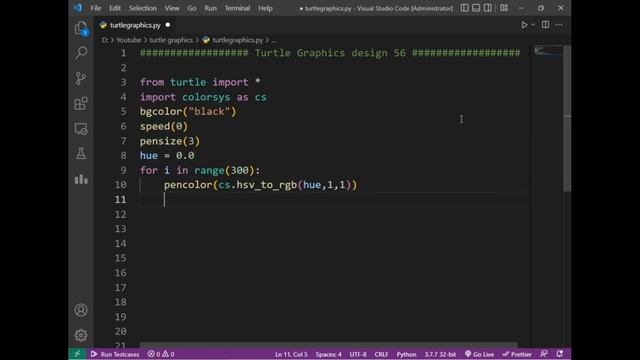Open the Explorer view in activity bar
This screenshot has height=360, width=640.
[x=81, y=29]
